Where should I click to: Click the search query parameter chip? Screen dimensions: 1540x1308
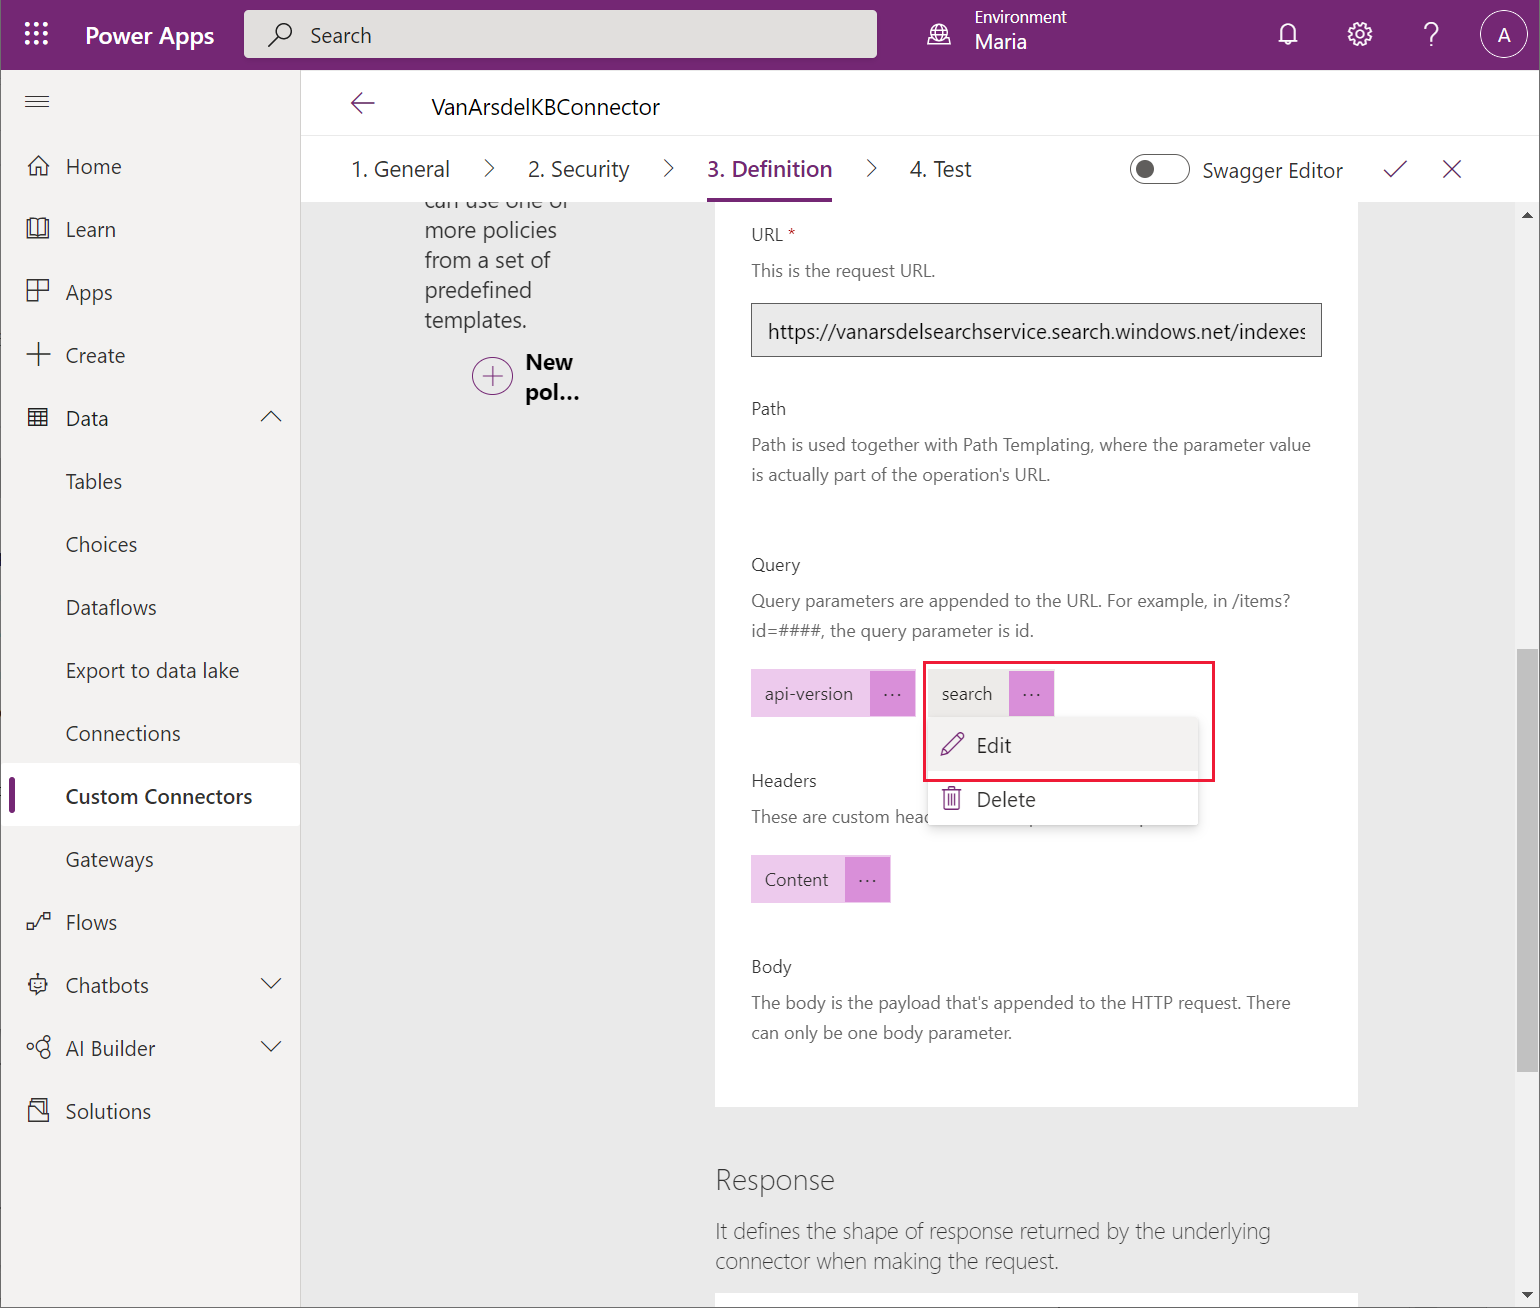point(968,693)
